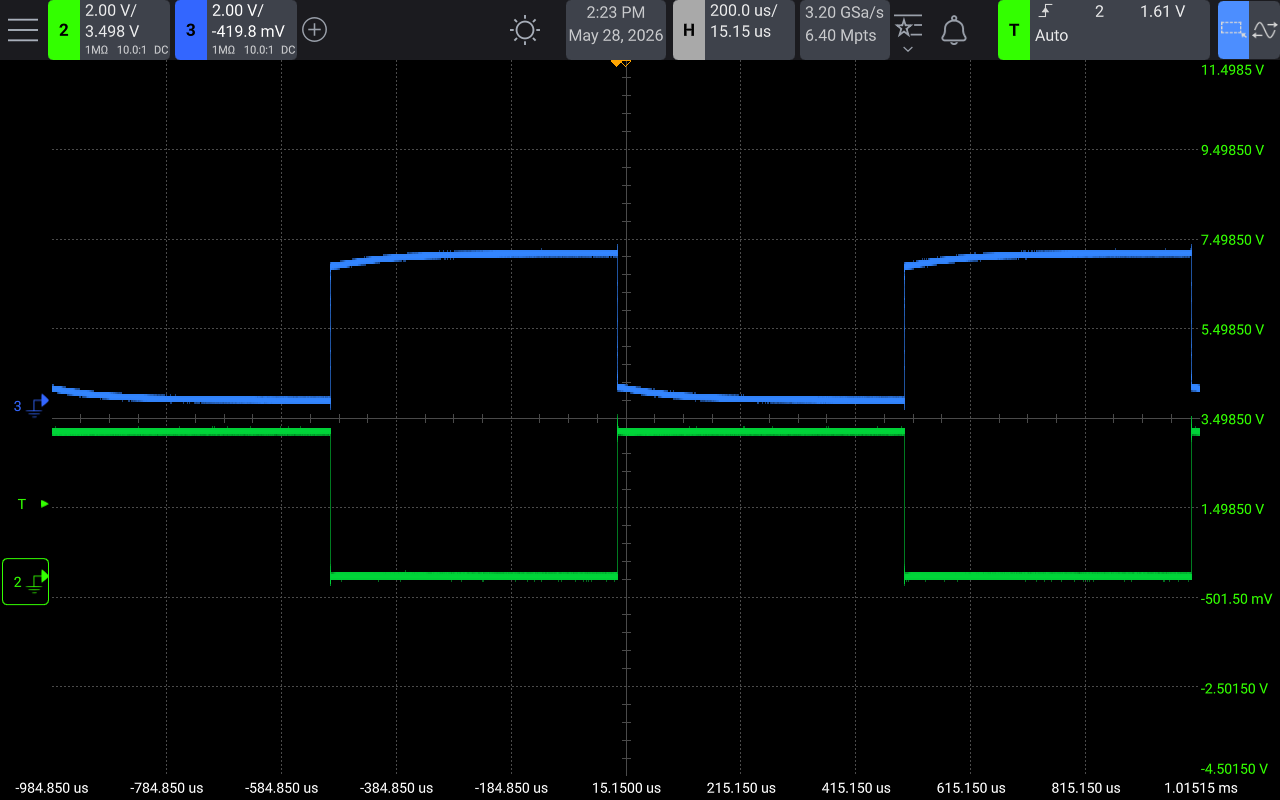Click the waveform icon beside the zoom box
1280x800 pixels.
(x=1264, y=30)
